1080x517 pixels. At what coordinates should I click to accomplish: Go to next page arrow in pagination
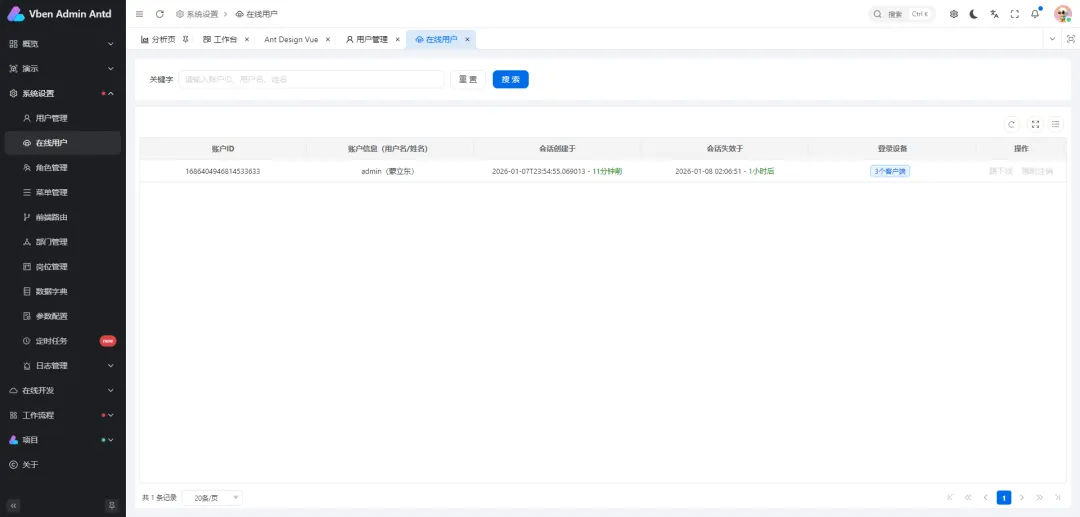(1021, 497)
